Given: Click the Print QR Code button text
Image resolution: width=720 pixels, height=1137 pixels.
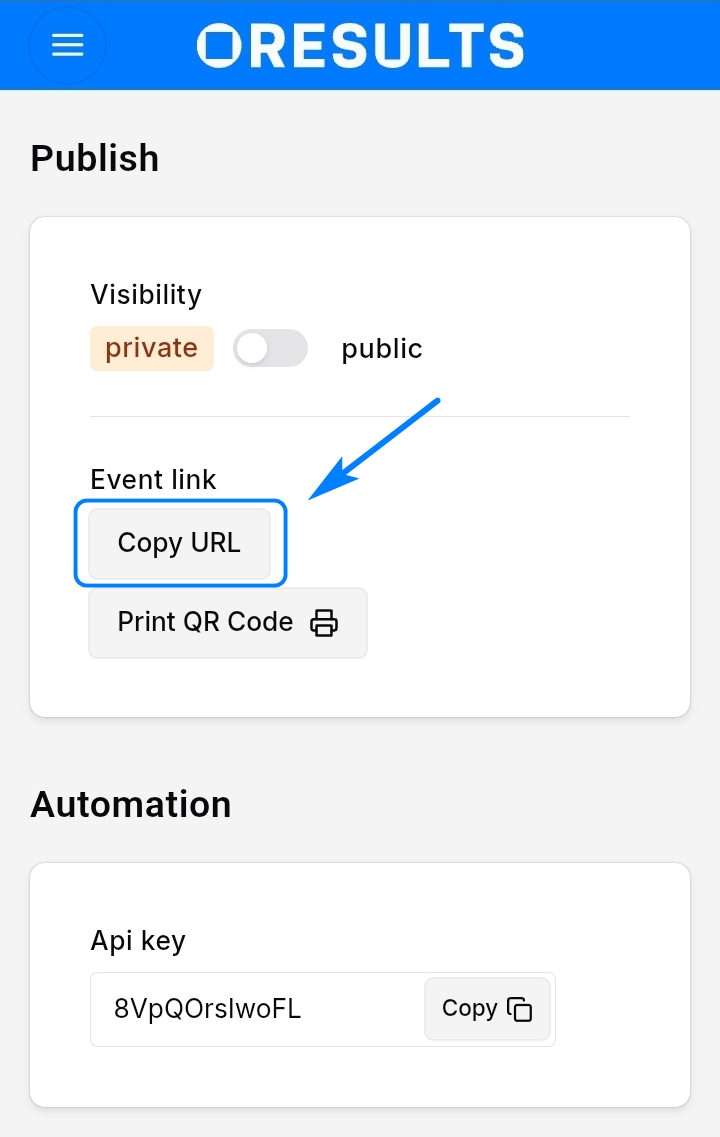Looking at the screenshot, I should tap(205, 622).
